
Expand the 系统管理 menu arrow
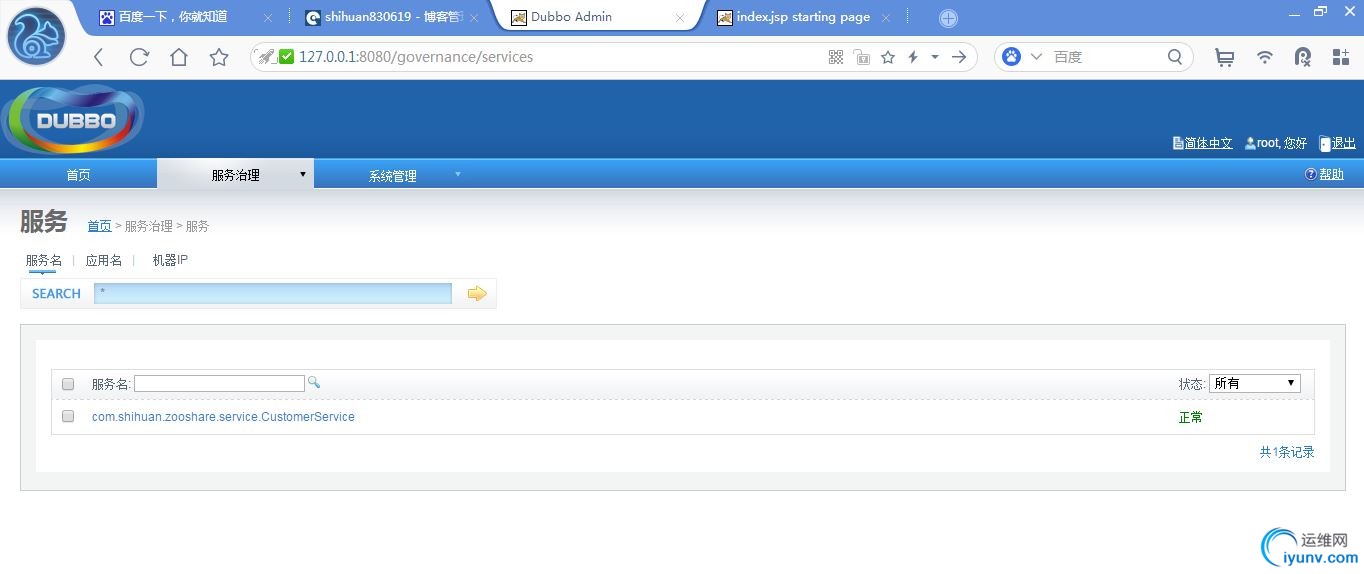click(458, 174)
